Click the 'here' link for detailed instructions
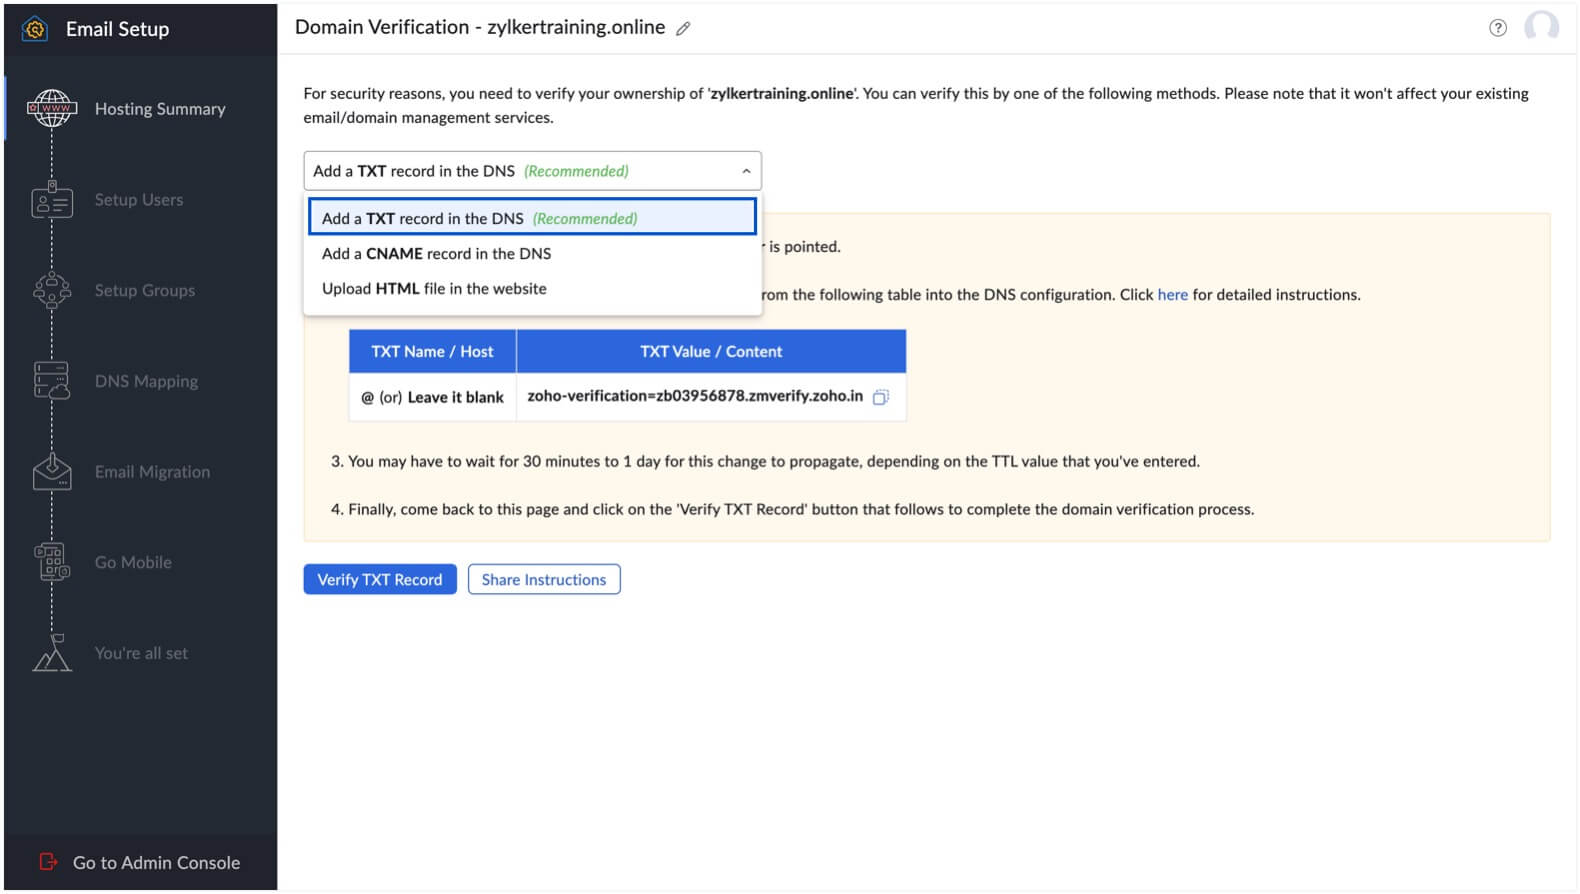Viewport: 1580px width, 894px height. pos(1171,294)
